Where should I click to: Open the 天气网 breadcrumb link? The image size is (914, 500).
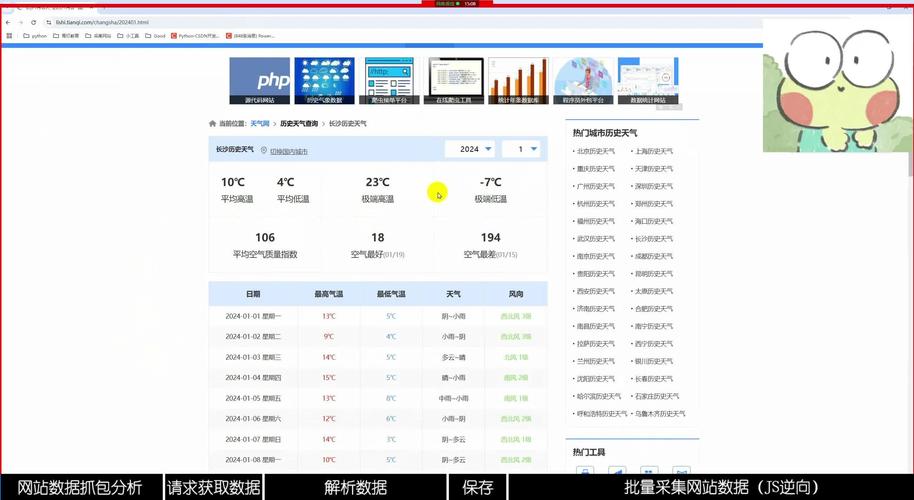pos(260,124)
